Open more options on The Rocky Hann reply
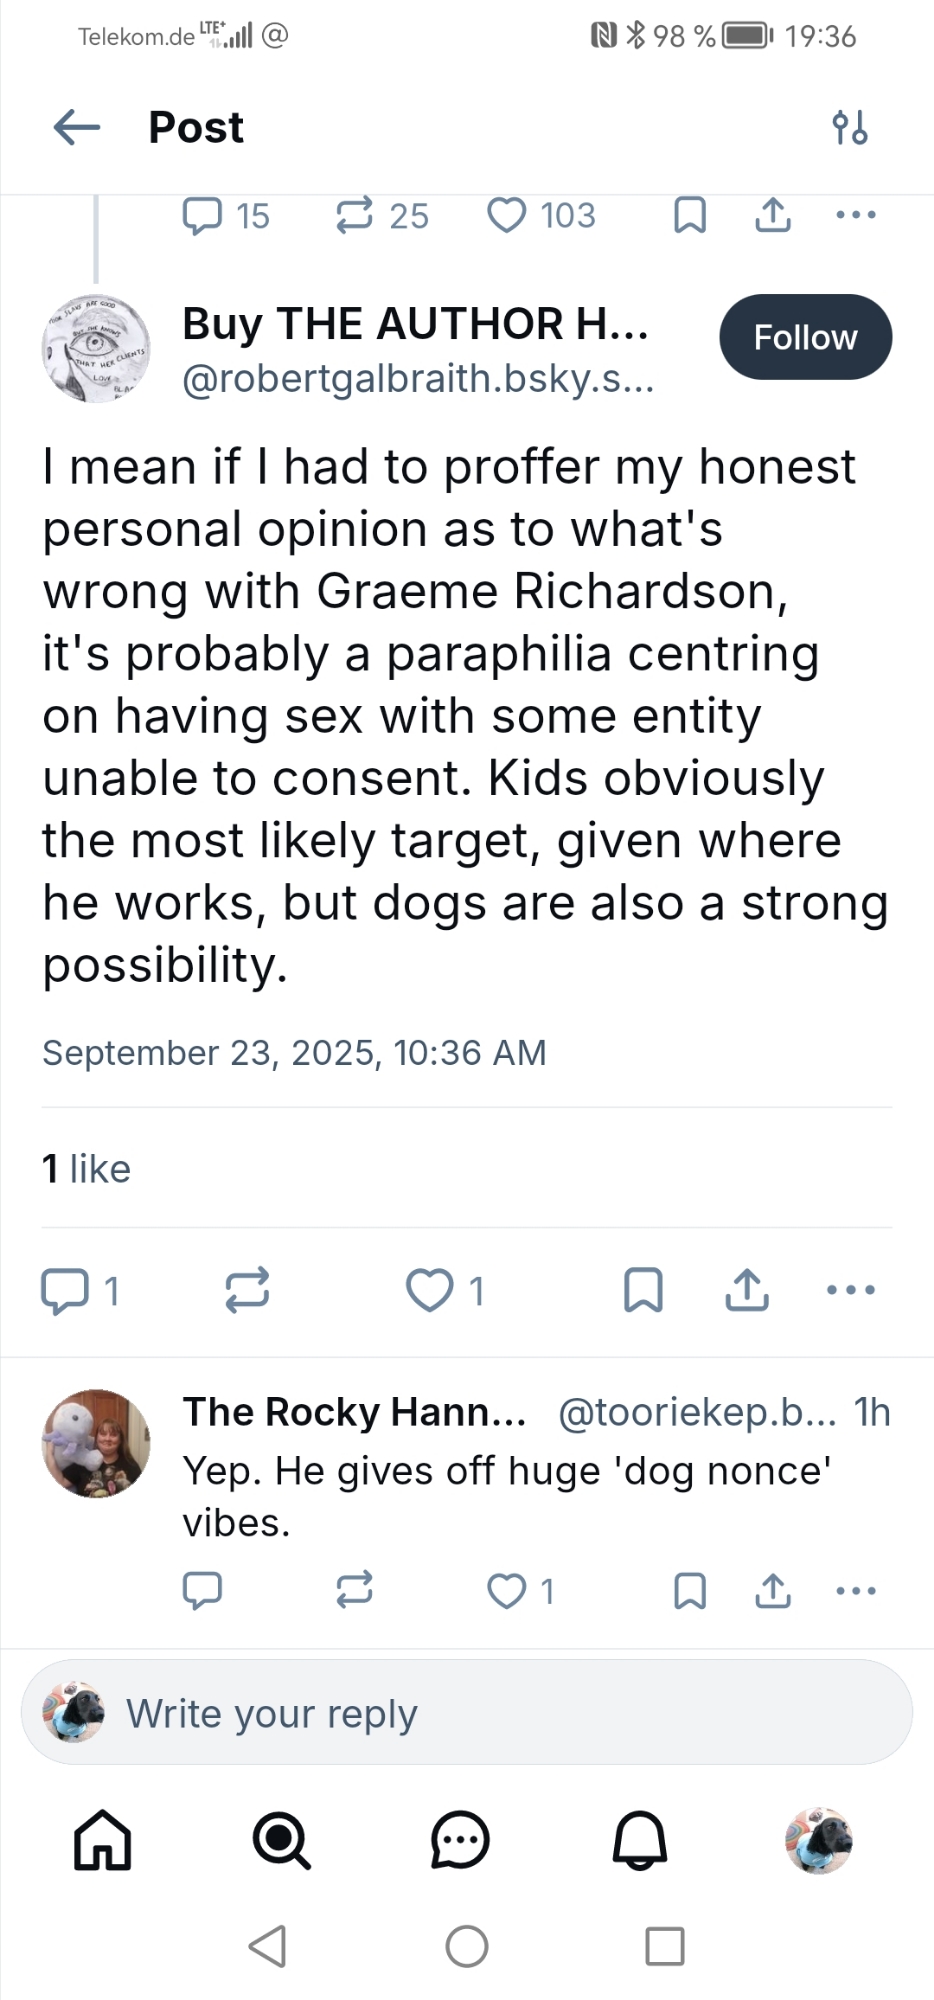The width and height of the screenshot is (934, 2000). (856, 1590)
